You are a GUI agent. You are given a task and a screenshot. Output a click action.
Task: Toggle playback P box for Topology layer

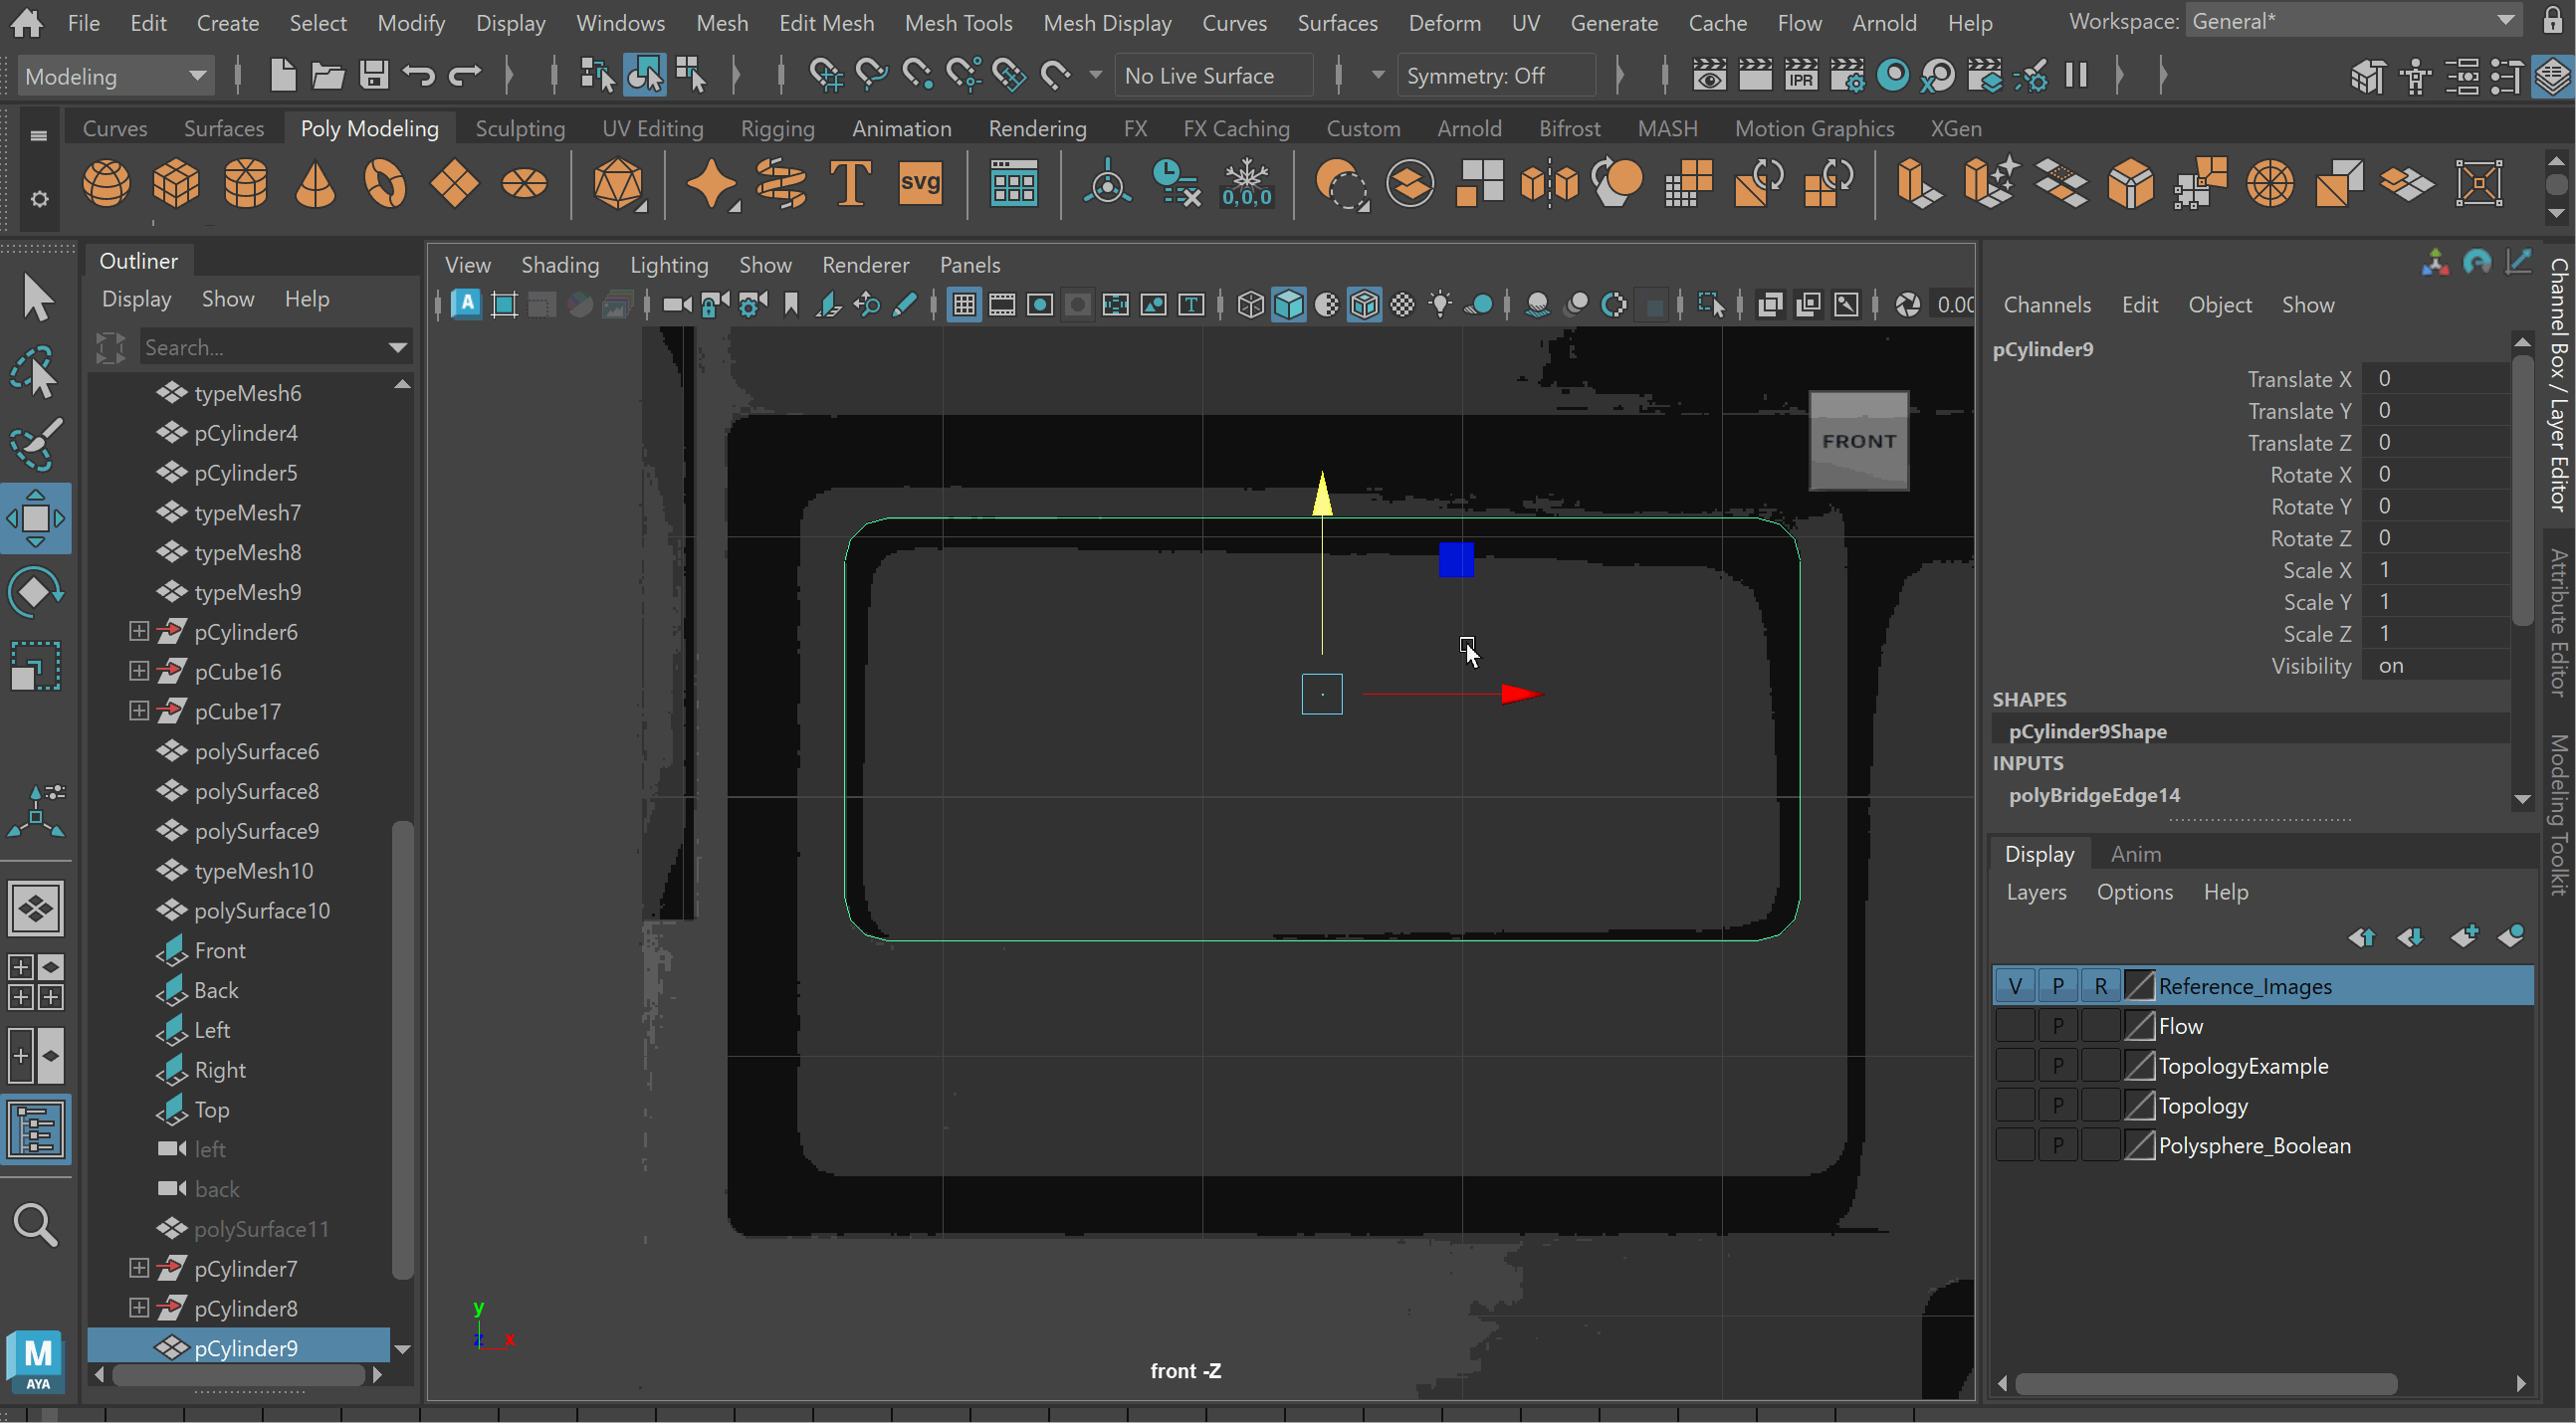(x=2057, y=1106)
